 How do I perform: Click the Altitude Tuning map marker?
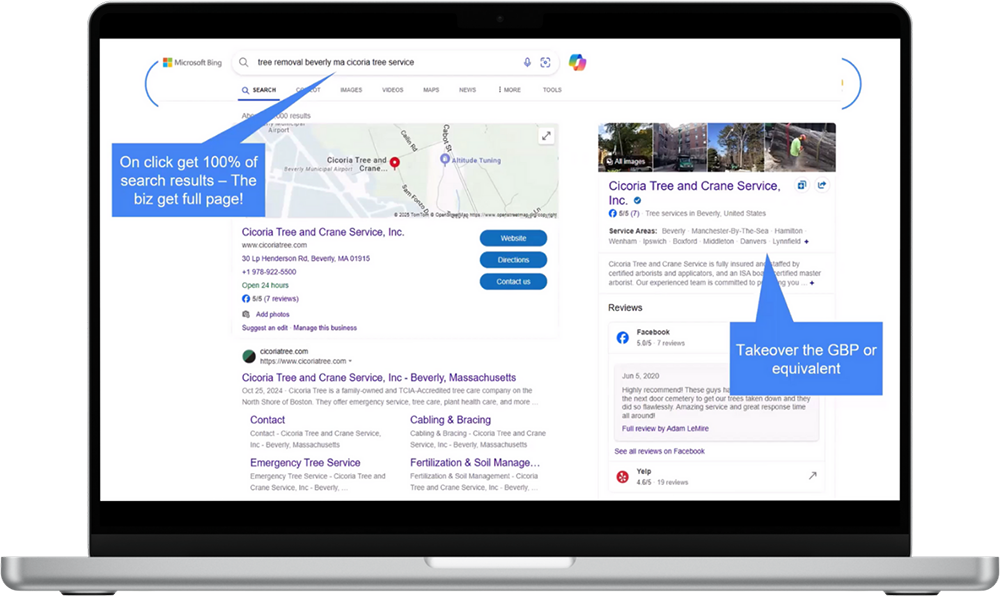tap(445, 159)
